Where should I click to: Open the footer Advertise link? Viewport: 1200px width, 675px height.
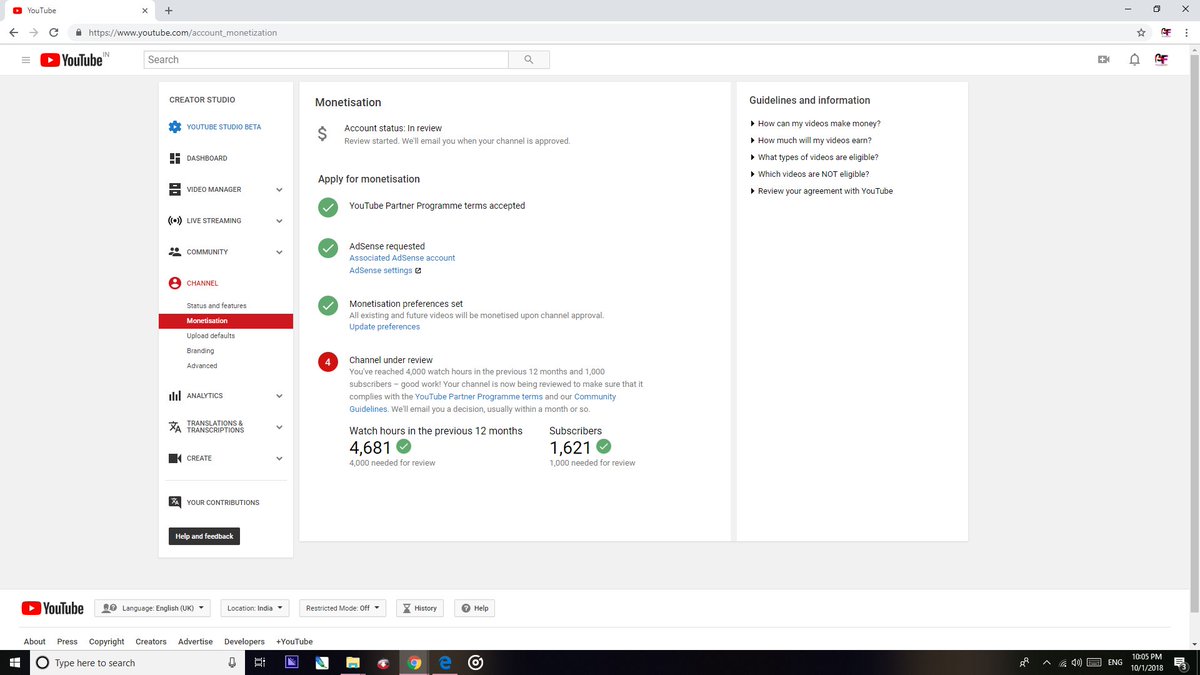[195, 642]
